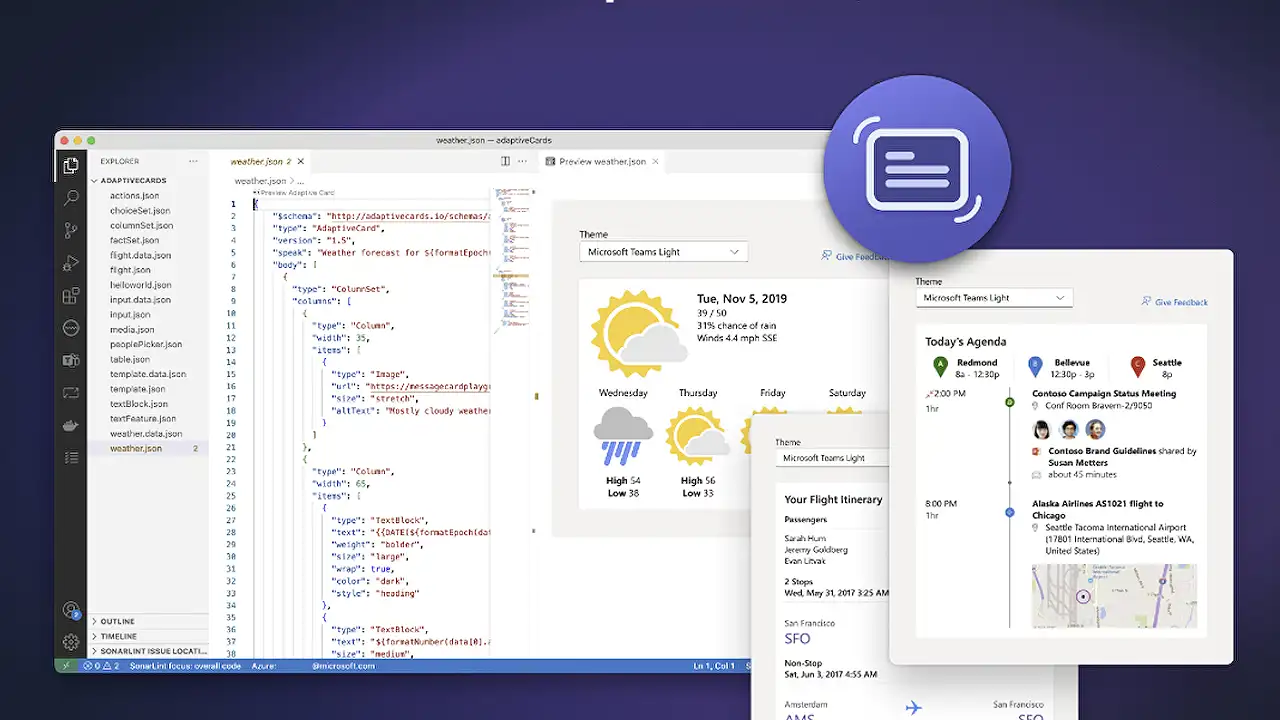The image size is (1280, 720).
Task: Open helloworld.json in the Explorer
Action: pos(140,285)
